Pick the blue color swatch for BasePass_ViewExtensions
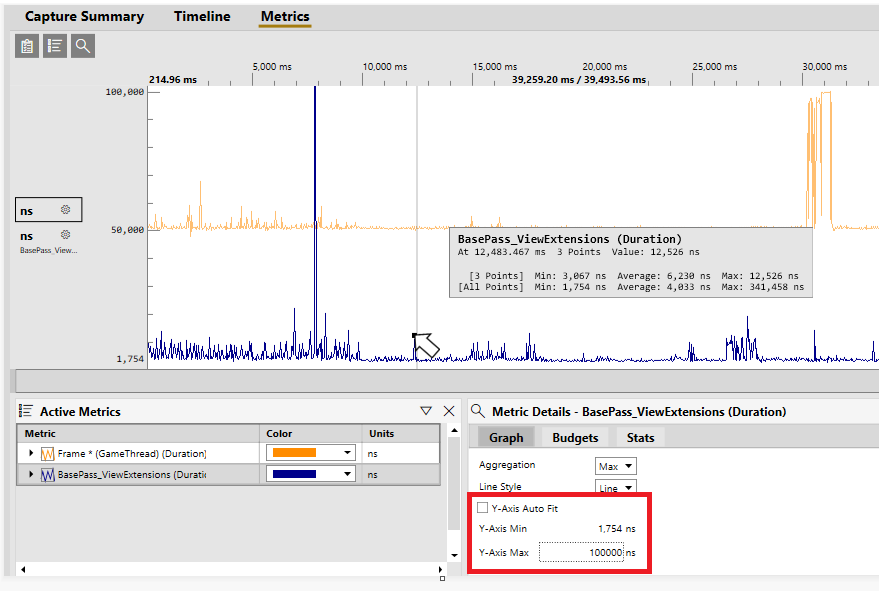 click(294, 474)
